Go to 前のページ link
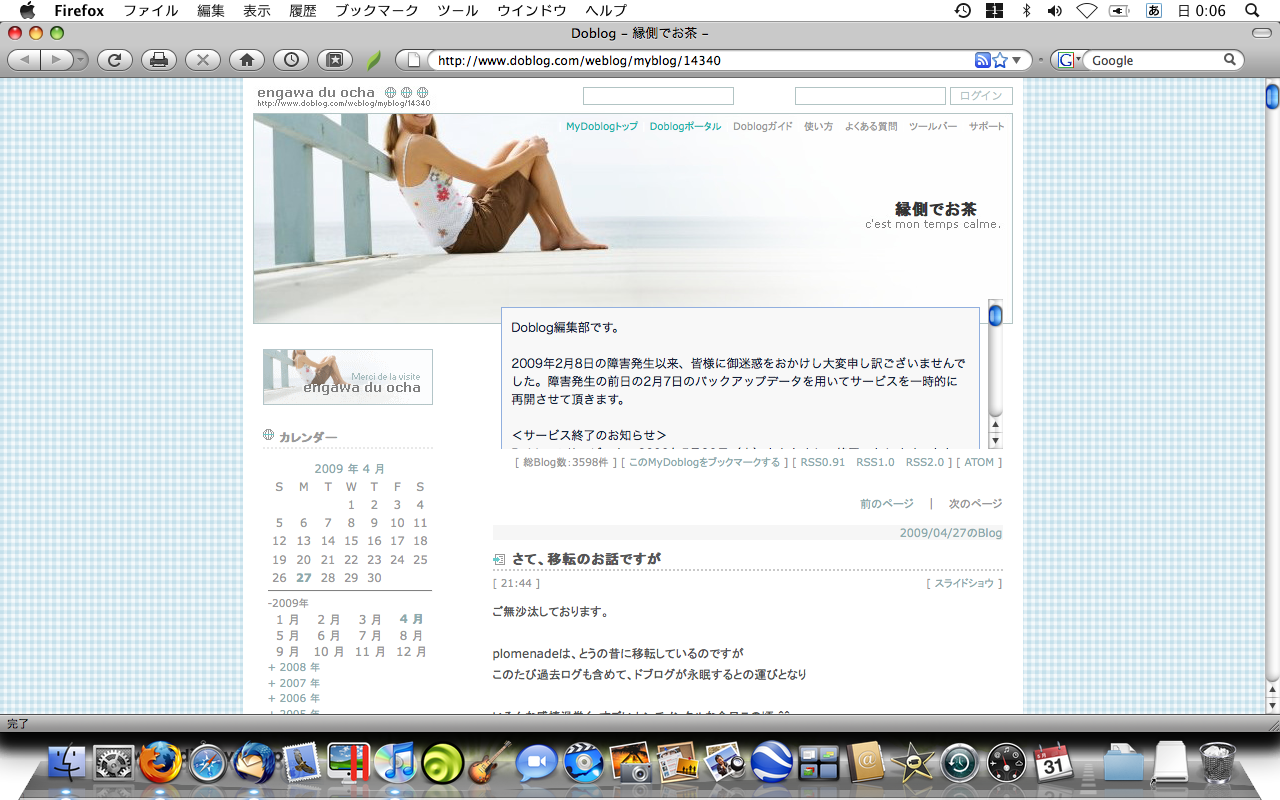This screenshot has width=1280, height=800. (887, 504)
